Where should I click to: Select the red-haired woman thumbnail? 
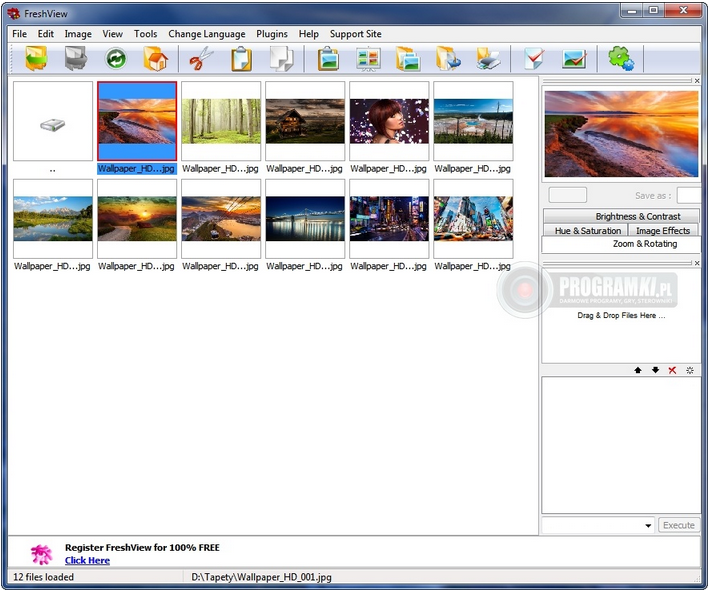[389, 121]
